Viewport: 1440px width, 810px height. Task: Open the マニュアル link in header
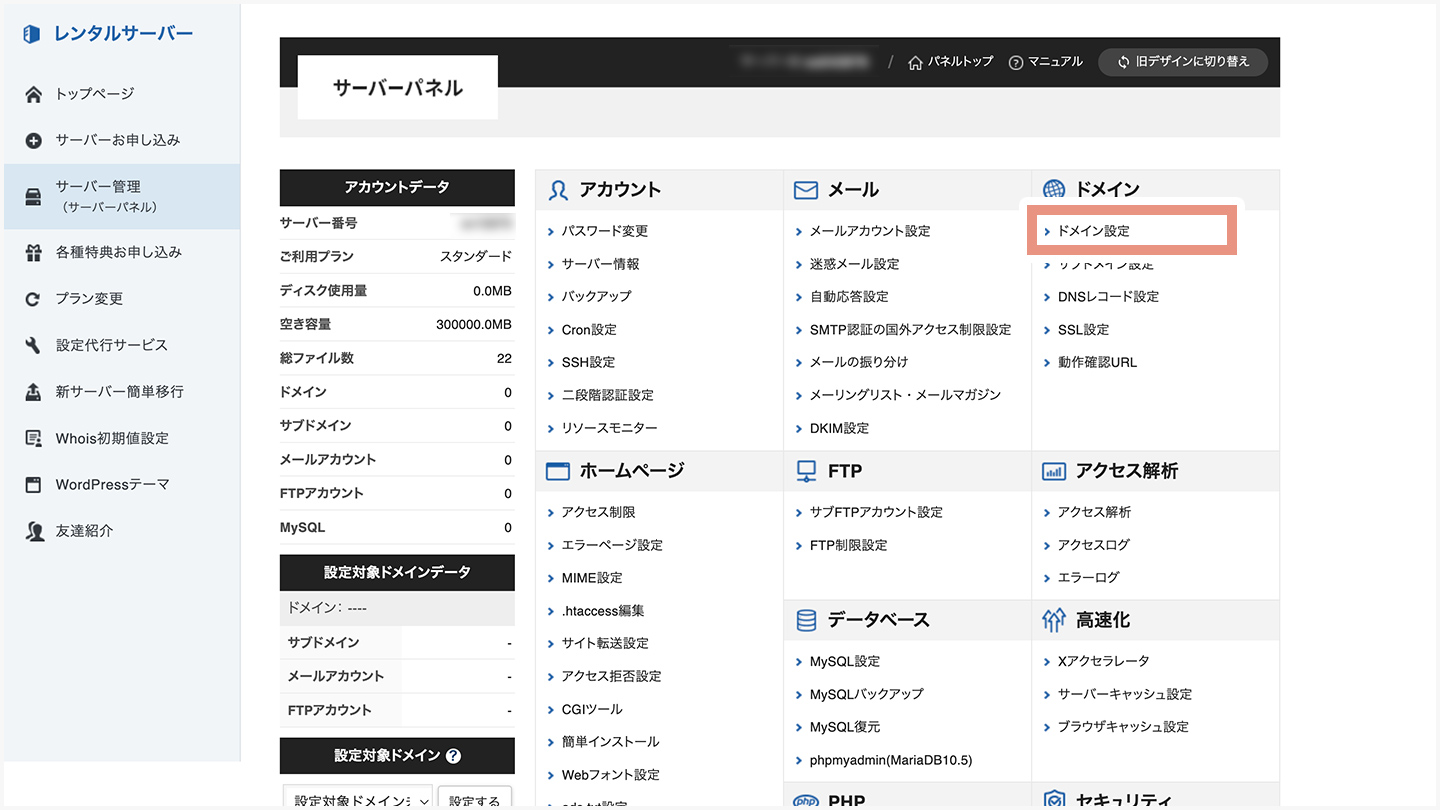pyautogui.click(x=1046, y=62)
